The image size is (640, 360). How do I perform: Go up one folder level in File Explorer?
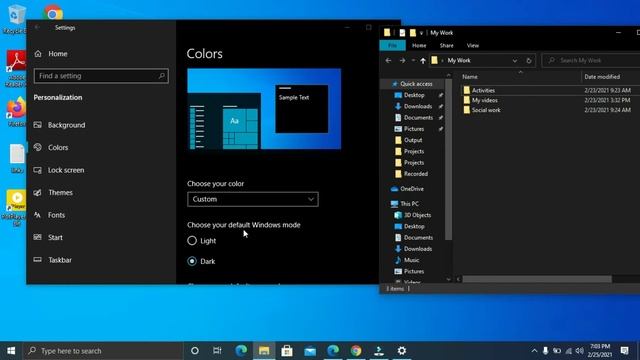[423, 60]
